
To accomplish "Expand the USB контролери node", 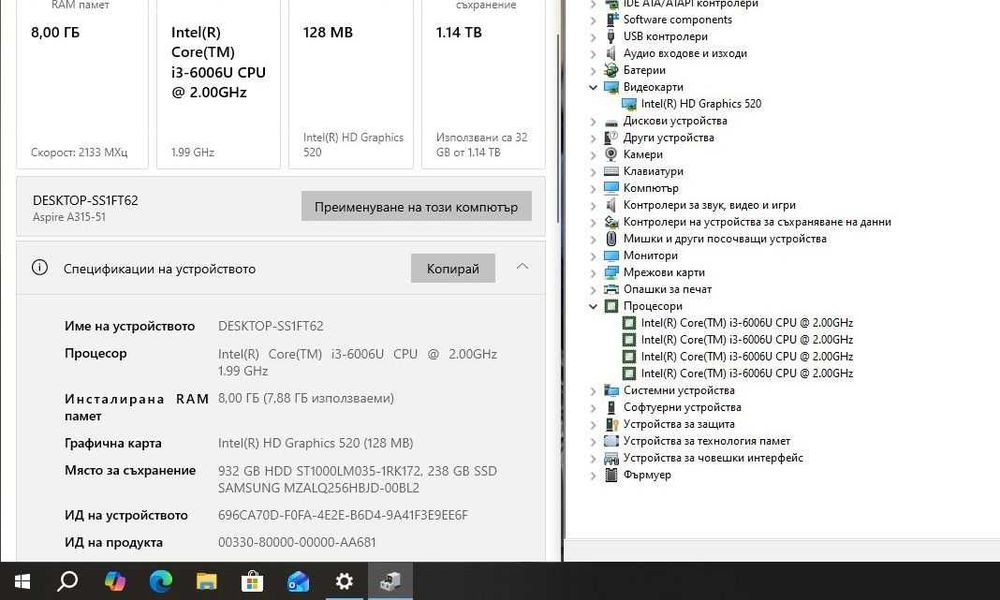I will tap(593, 37).
